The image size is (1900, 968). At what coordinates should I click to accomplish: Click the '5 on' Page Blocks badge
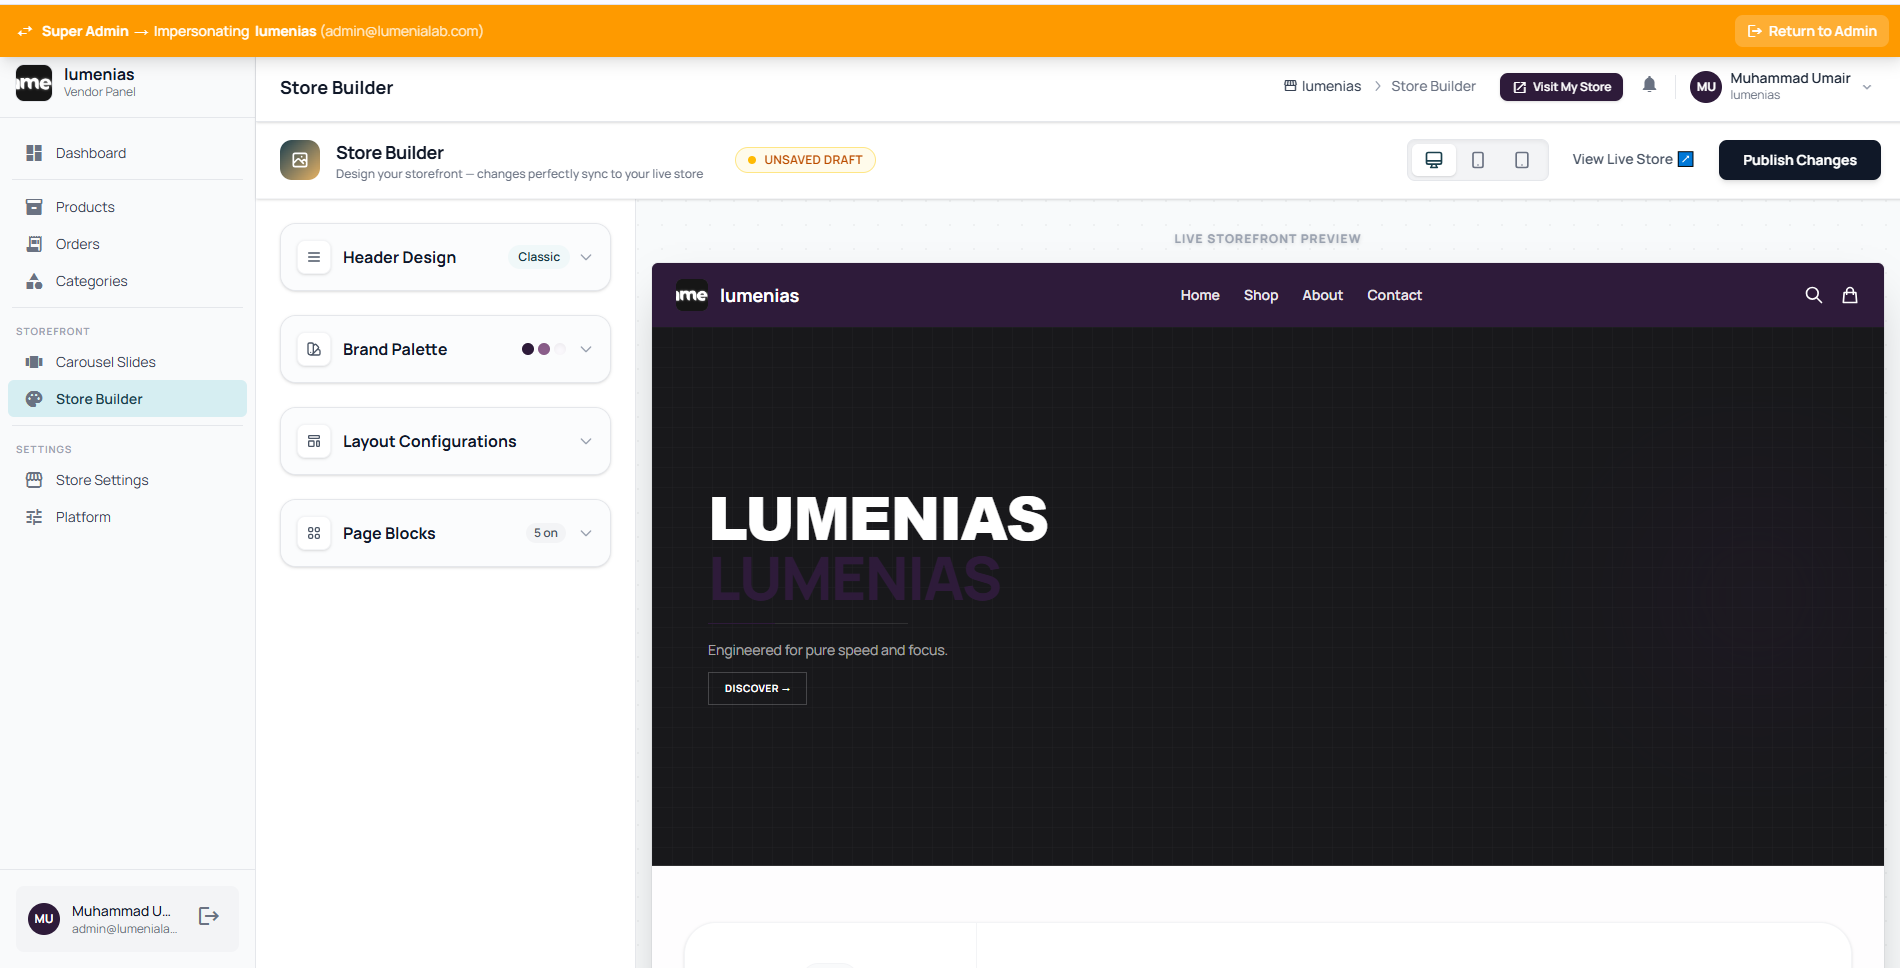pyautogui.click(x=546, y=533)
